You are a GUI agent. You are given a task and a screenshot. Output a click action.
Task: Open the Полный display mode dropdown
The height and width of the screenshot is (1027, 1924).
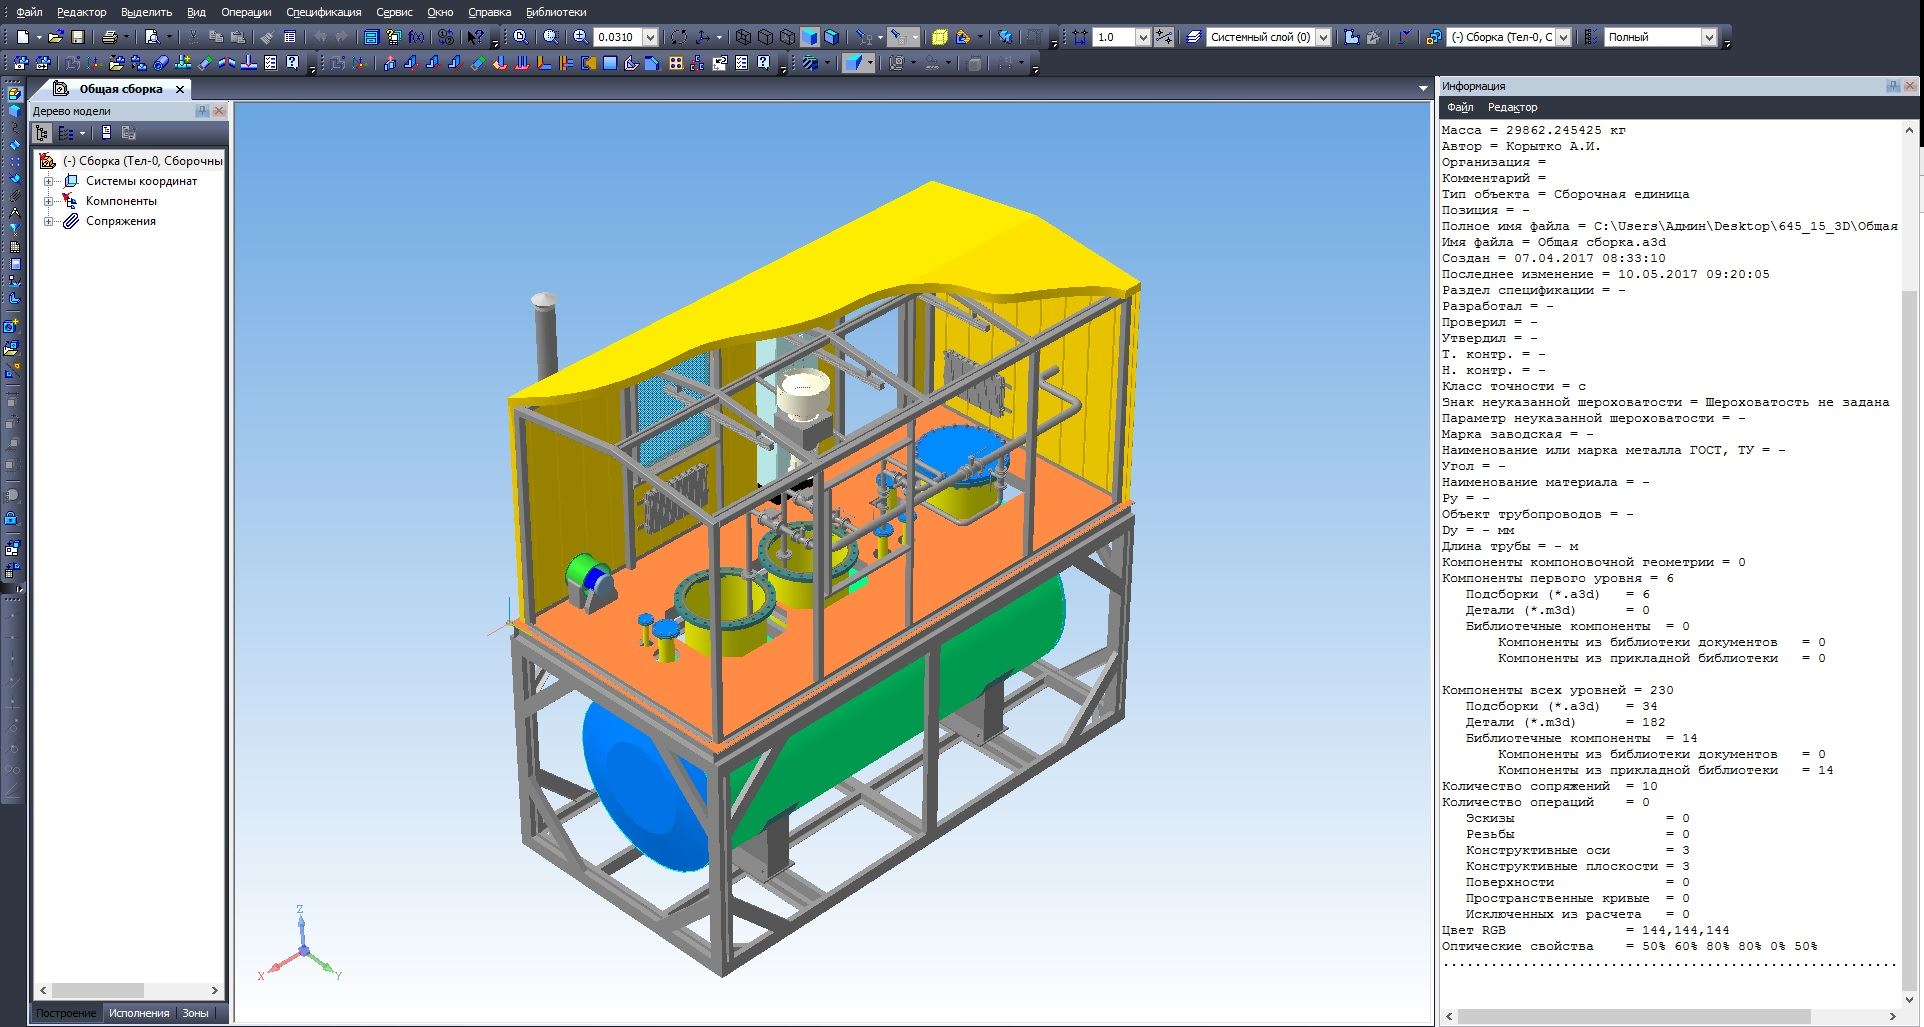pos(1709,37)
